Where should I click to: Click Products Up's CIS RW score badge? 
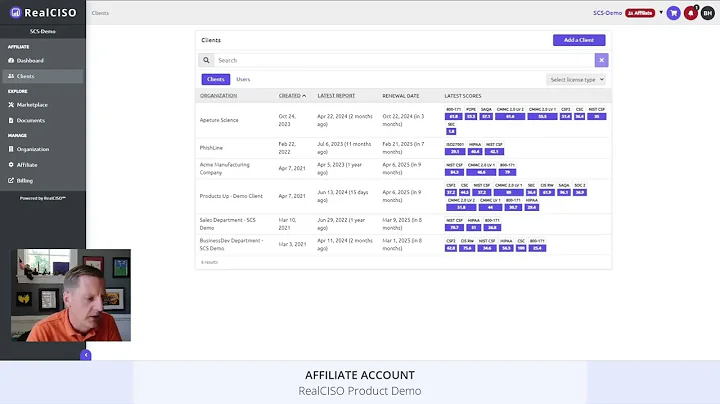[x=547, y=192]
